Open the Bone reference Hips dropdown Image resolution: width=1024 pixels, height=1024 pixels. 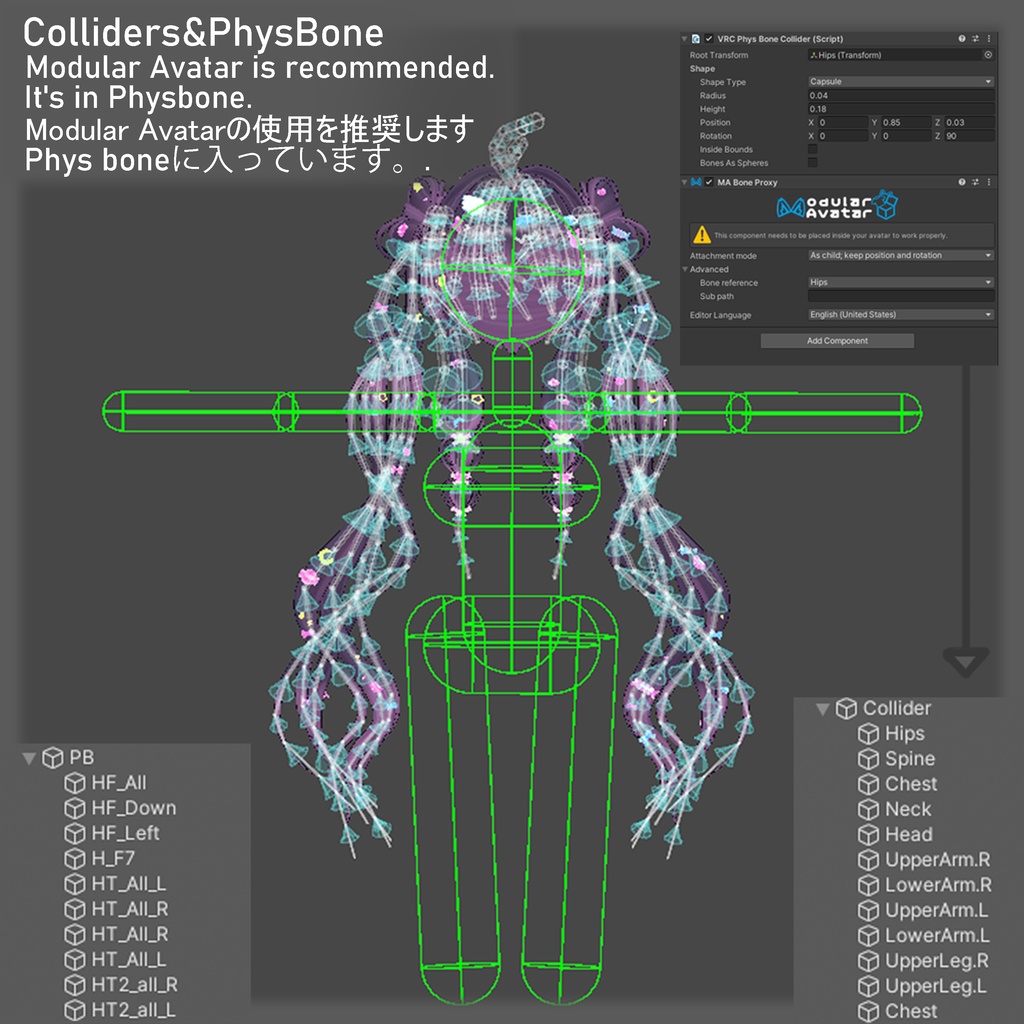[901, 282]
